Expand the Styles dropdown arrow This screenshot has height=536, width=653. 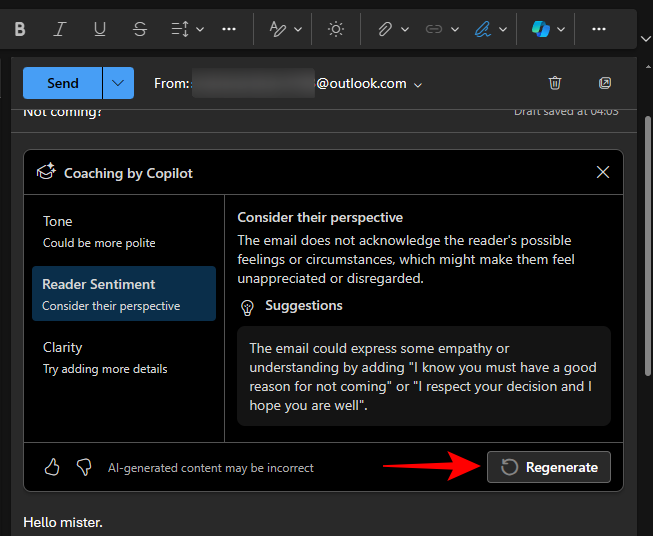pos(298,30)
